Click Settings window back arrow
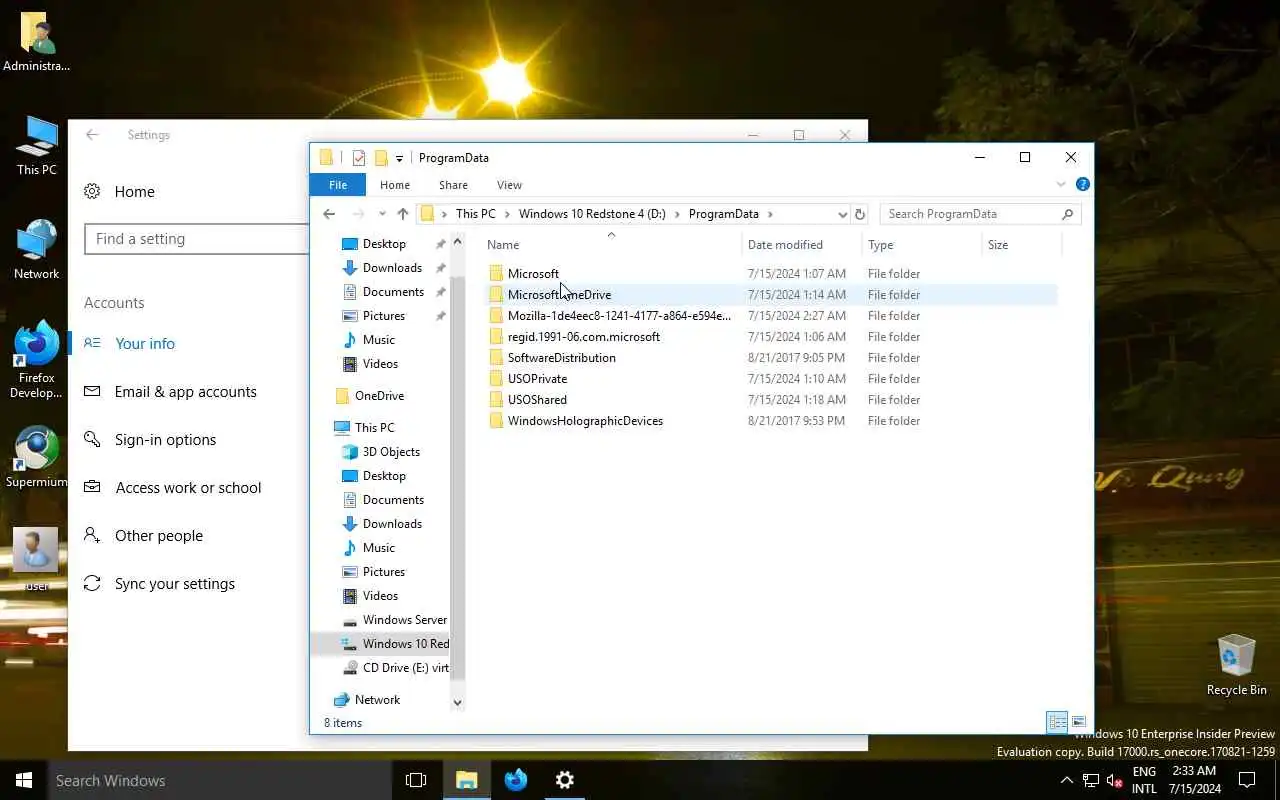 tap(92, 135)
